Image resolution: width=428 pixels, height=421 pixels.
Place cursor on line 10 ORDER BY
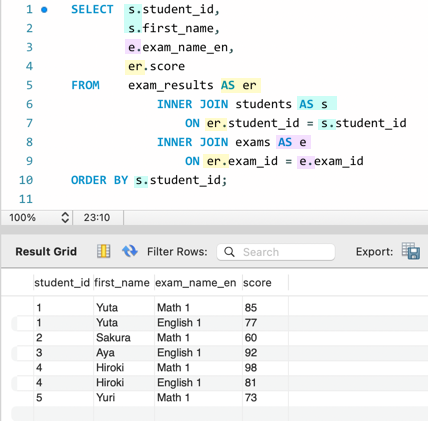(x=99, y=180)
